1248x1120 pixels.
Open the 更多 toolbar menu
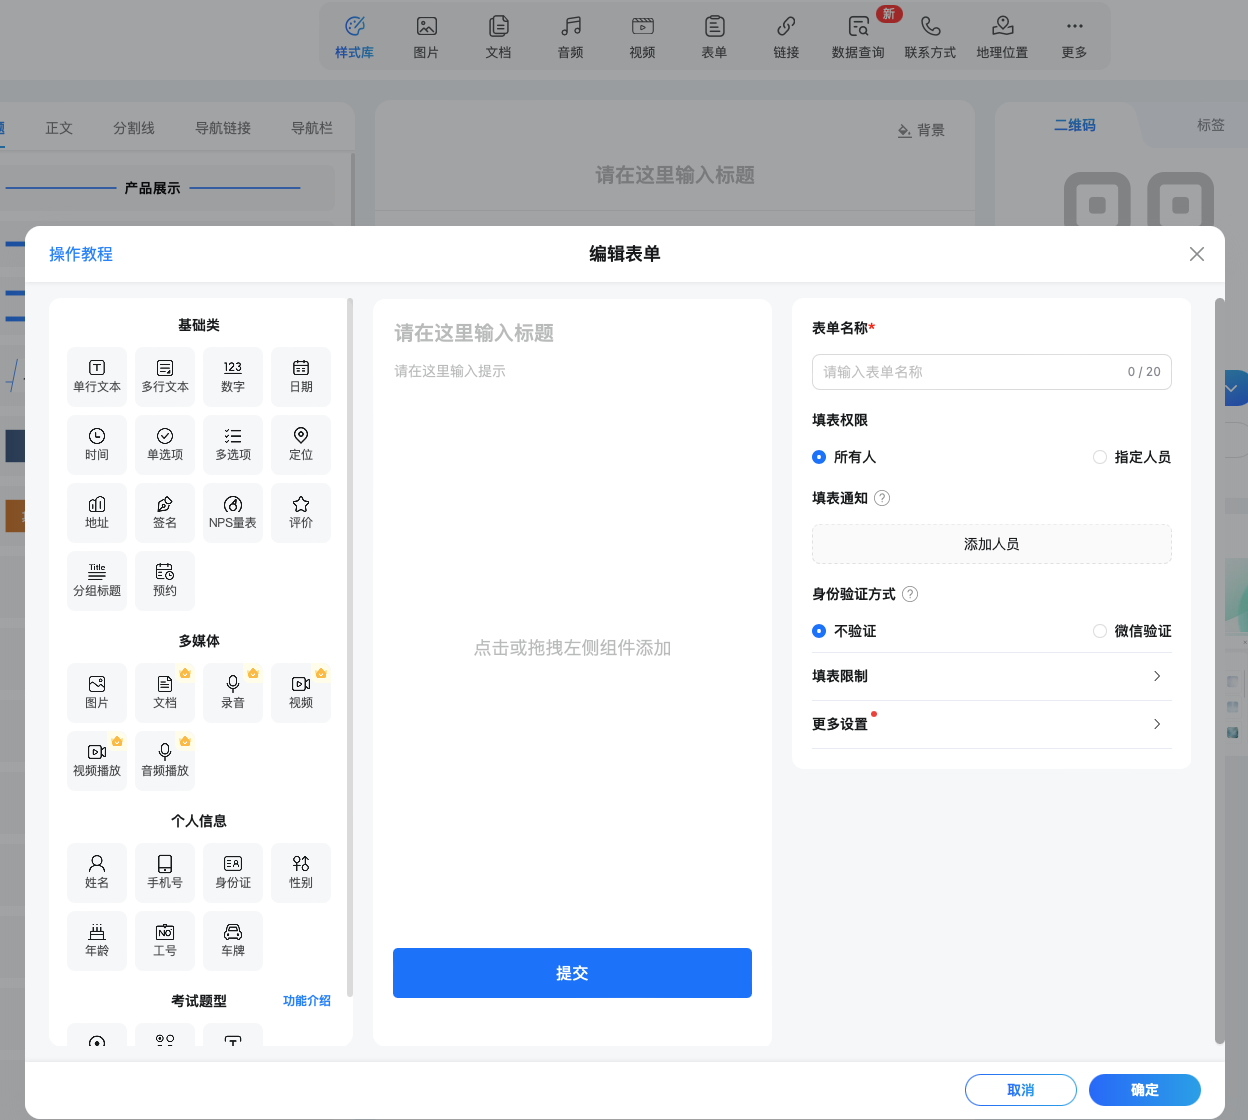click(x=1074, y=36)
